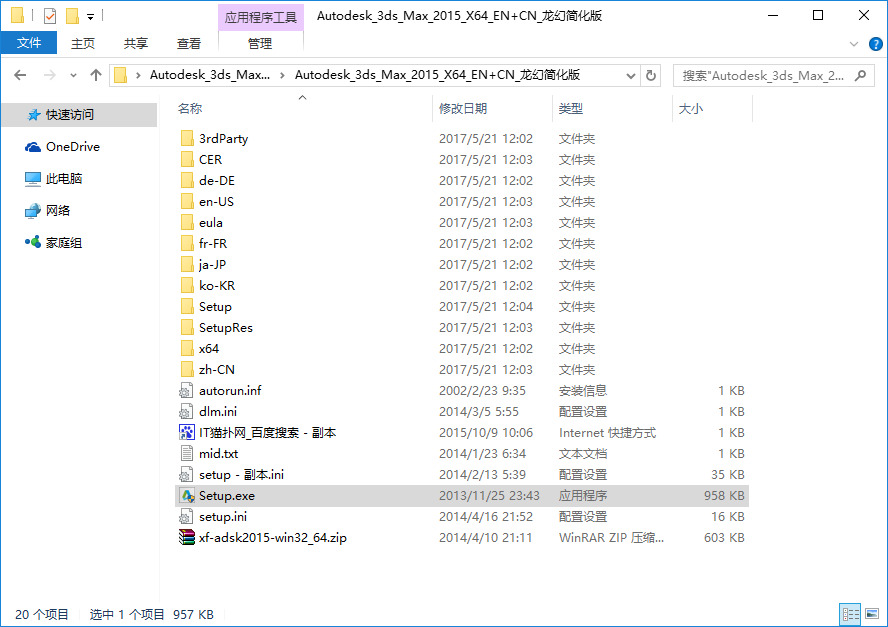Click the autorun.inf file icon

186,391
